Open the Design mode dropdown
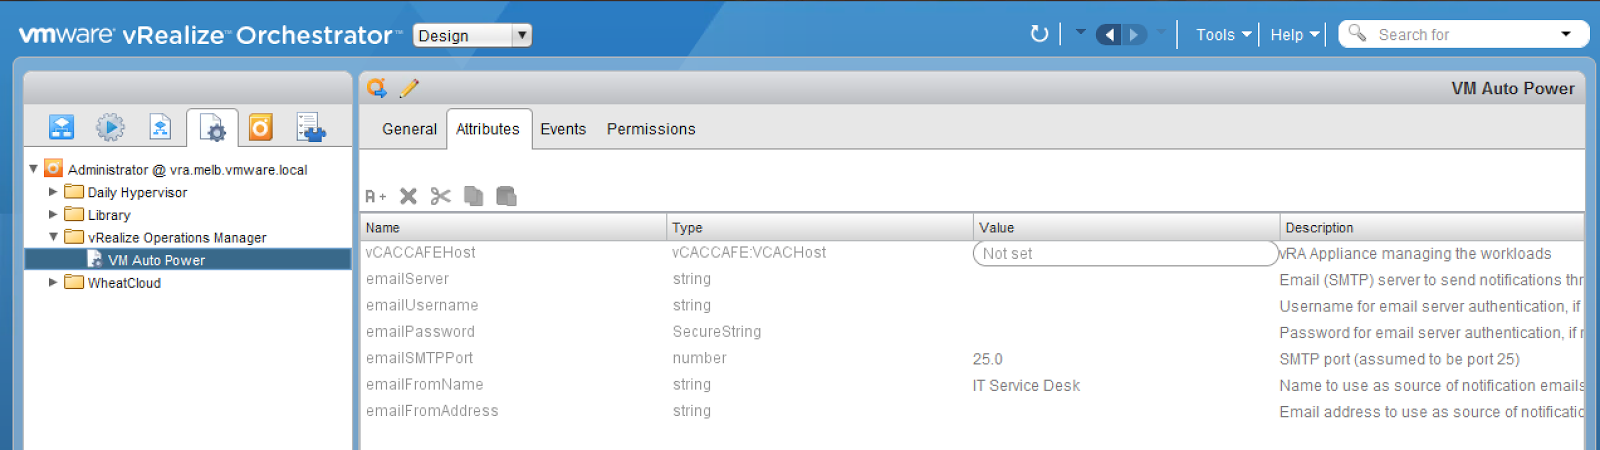 coord(472,35)
